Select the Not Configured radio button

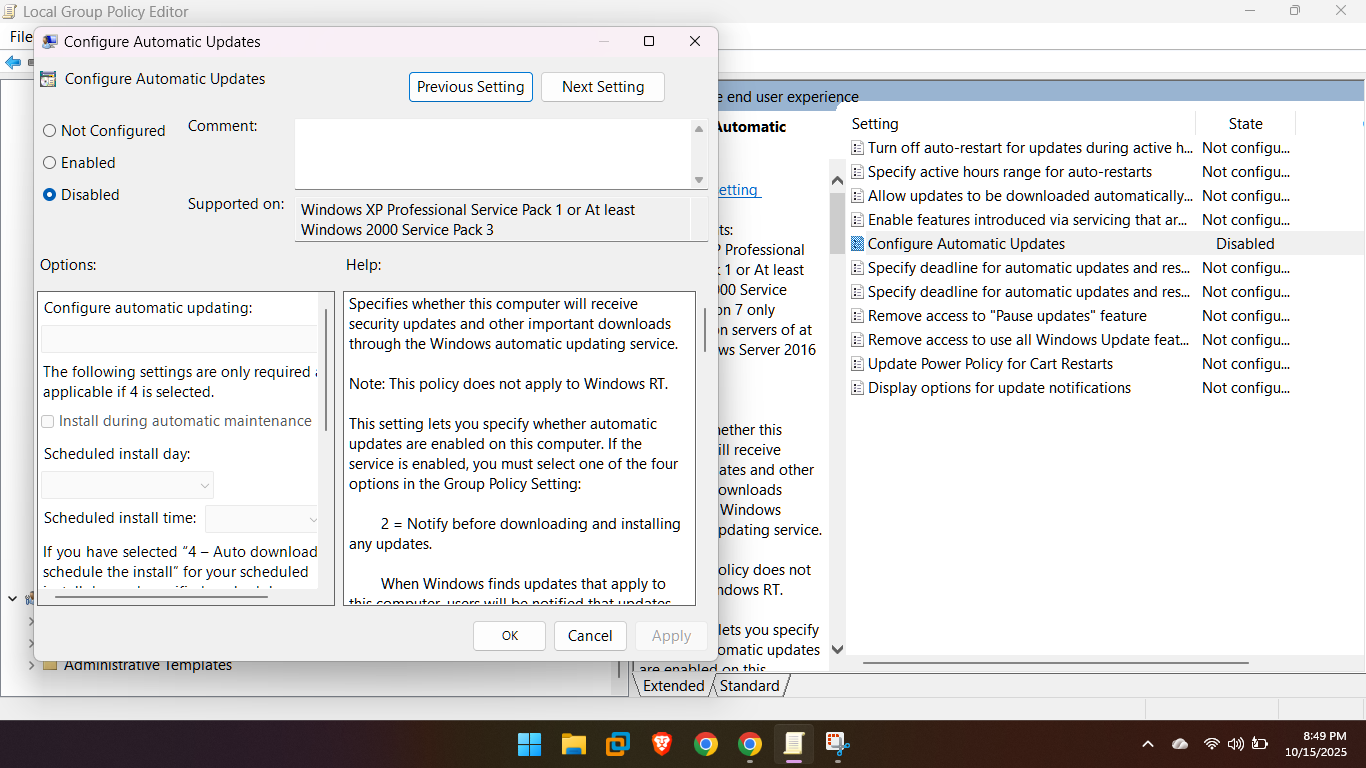pyautogui.click(x=50, y=131)
